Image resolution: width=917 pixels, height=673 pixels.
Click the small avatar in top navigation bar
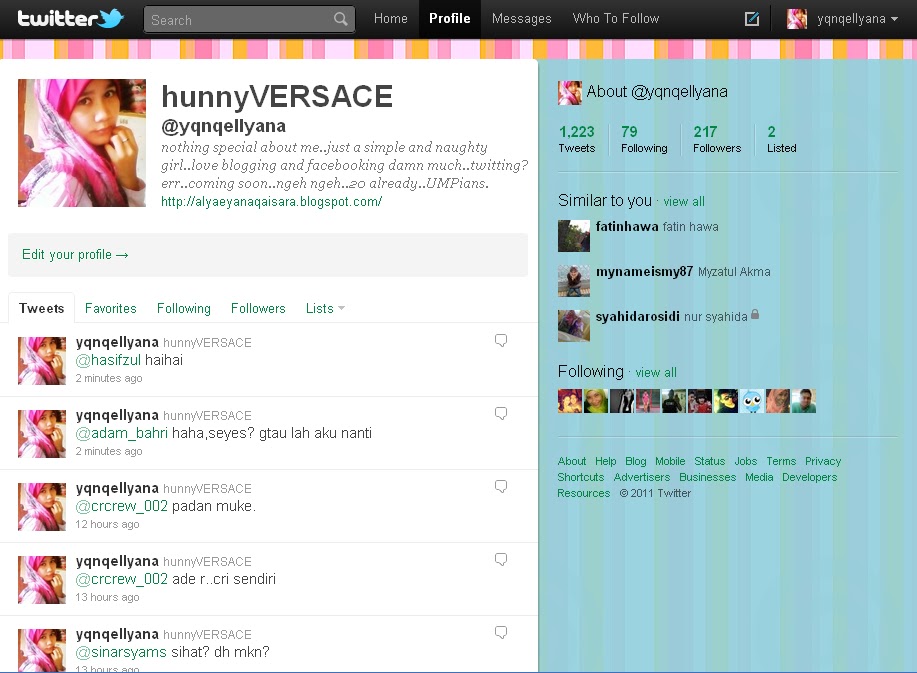(x=797, y=19)
